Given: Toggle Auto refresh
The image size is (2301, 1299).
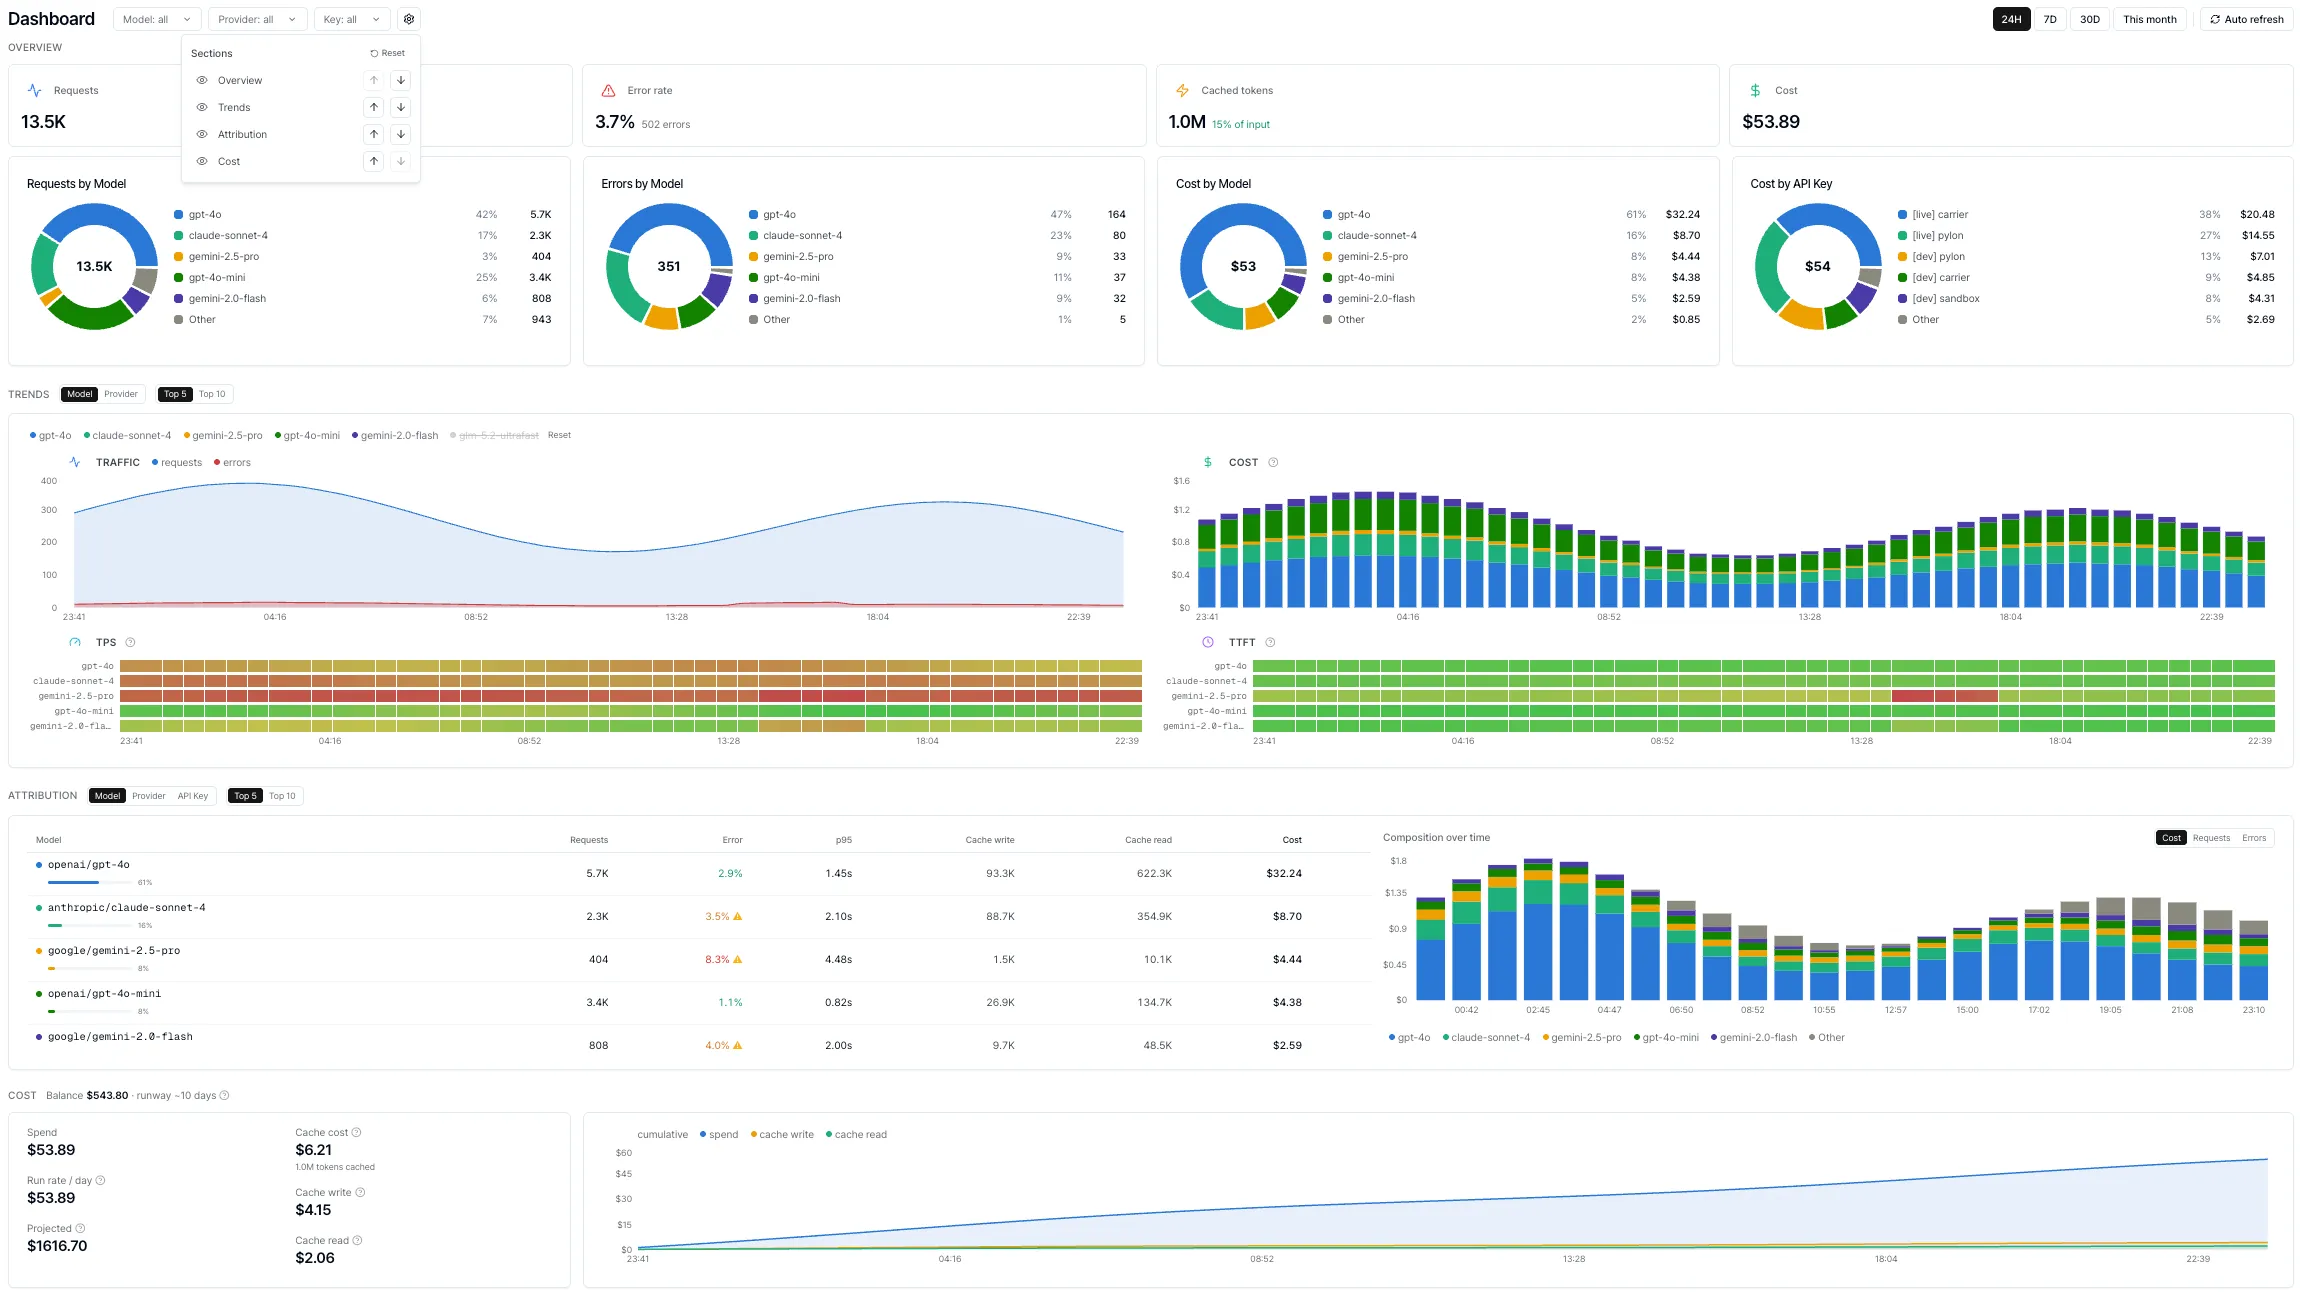Looking at the screenshot, I should click(x=2246, y=19).
